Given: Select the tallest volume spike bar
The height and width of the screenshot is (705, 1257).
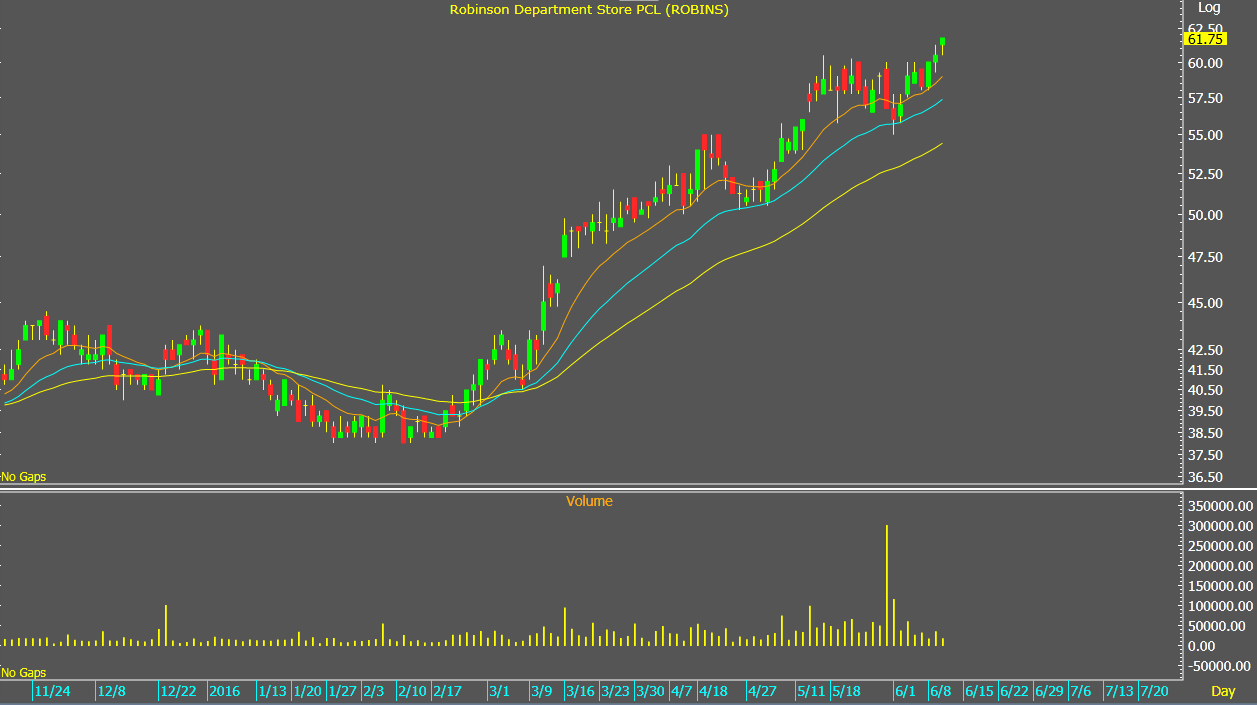Looking at the screenshot, I should click(x=887, y=585).
